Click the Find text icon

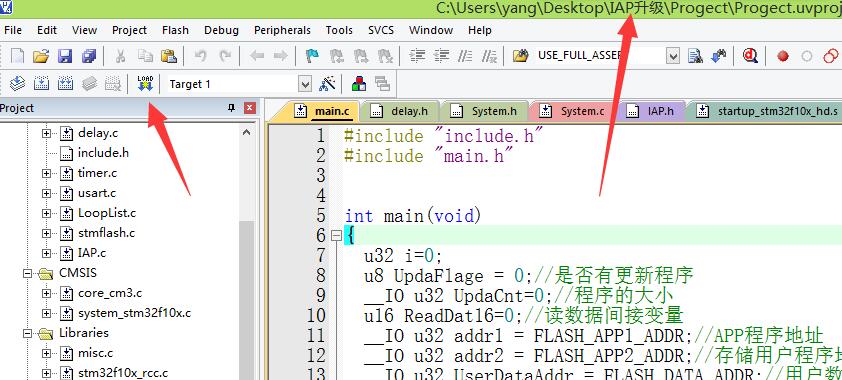point(695,56)
